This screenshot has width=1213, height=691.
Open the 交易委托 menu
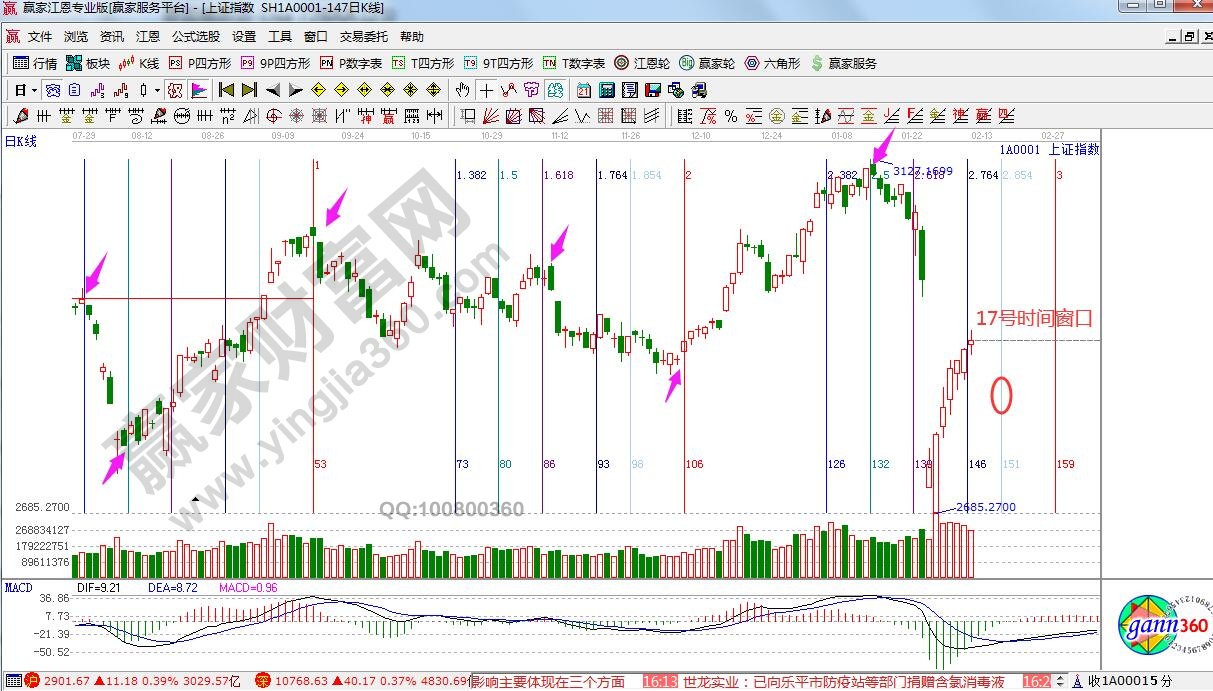pos(364,37)
